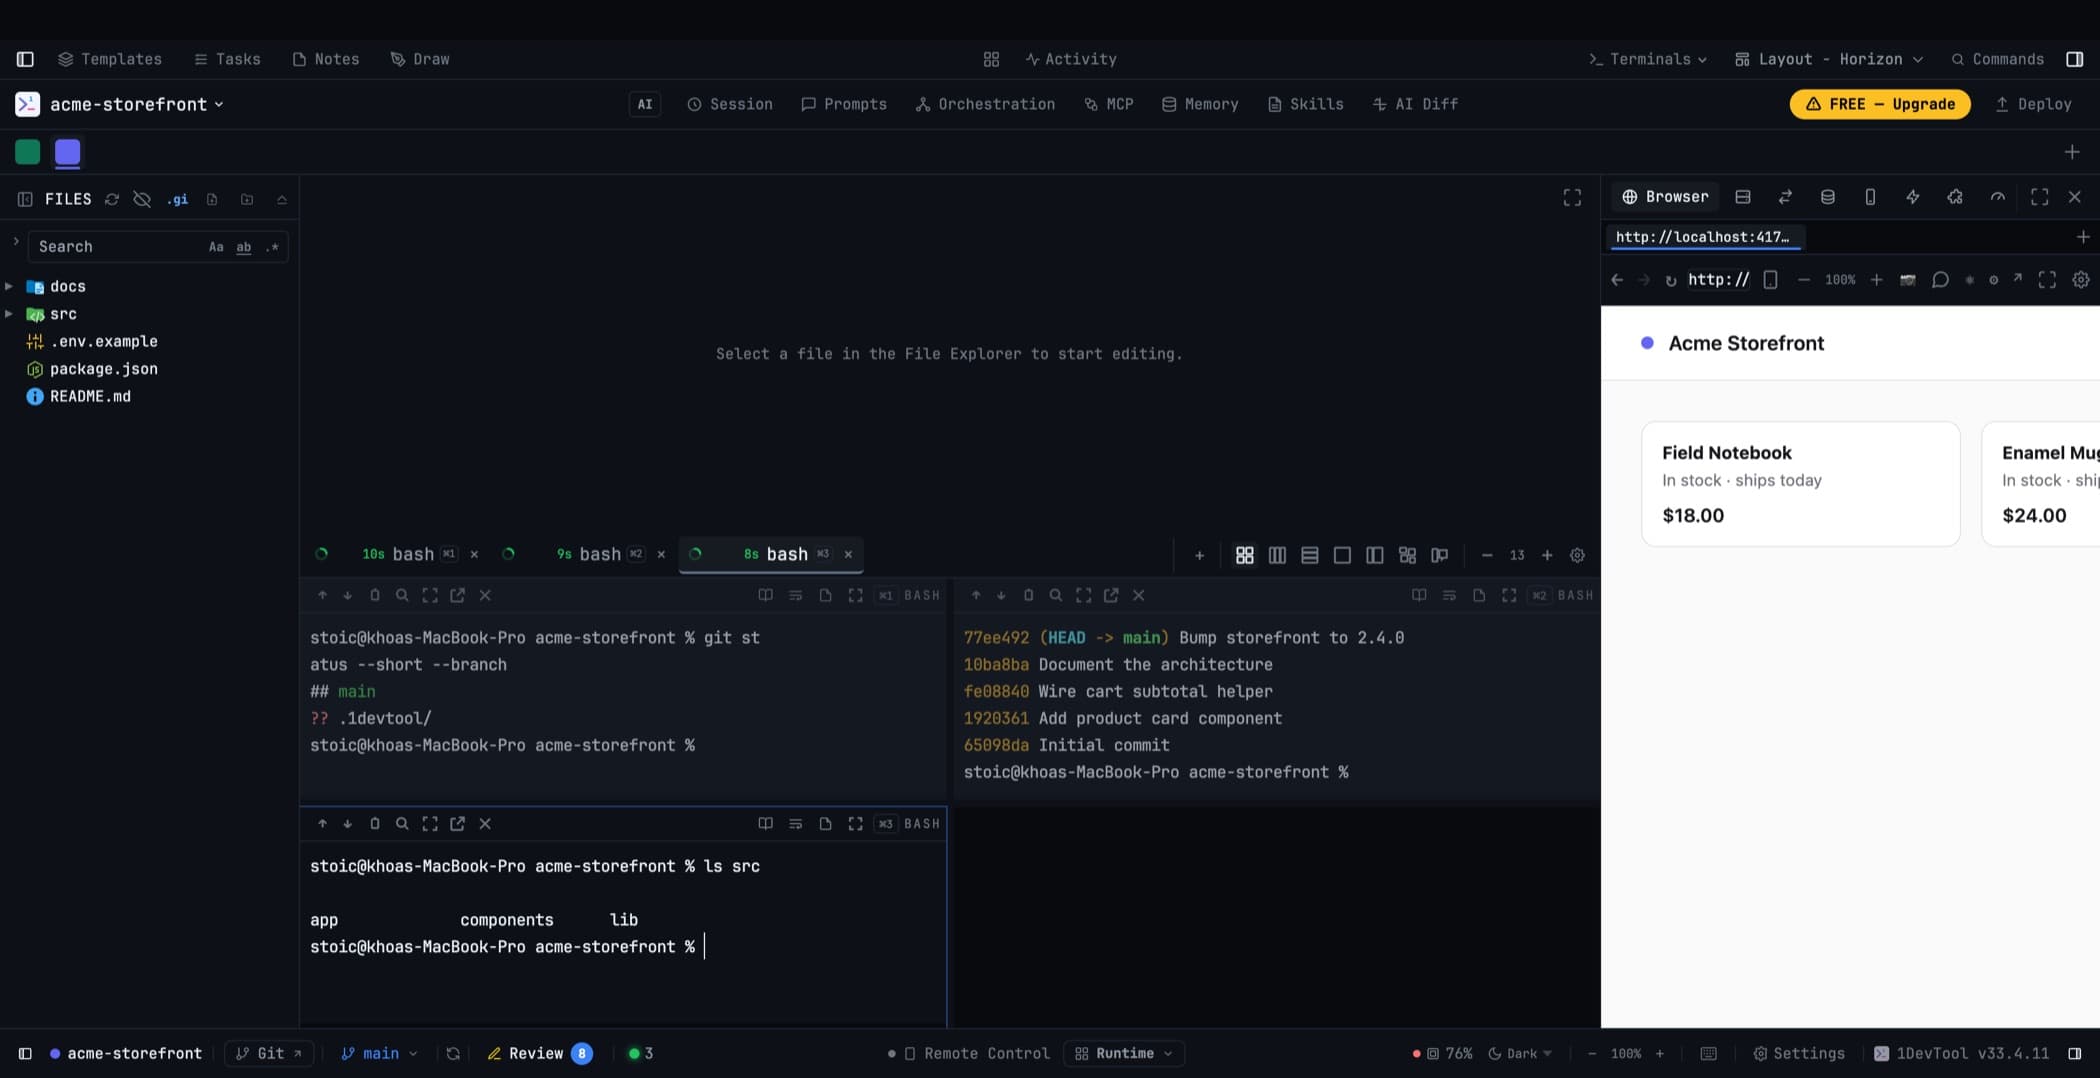Open the puzzle-piece extensions icon
2100x1078 pixels.
pyautogui.click(x=1955, y=197)
